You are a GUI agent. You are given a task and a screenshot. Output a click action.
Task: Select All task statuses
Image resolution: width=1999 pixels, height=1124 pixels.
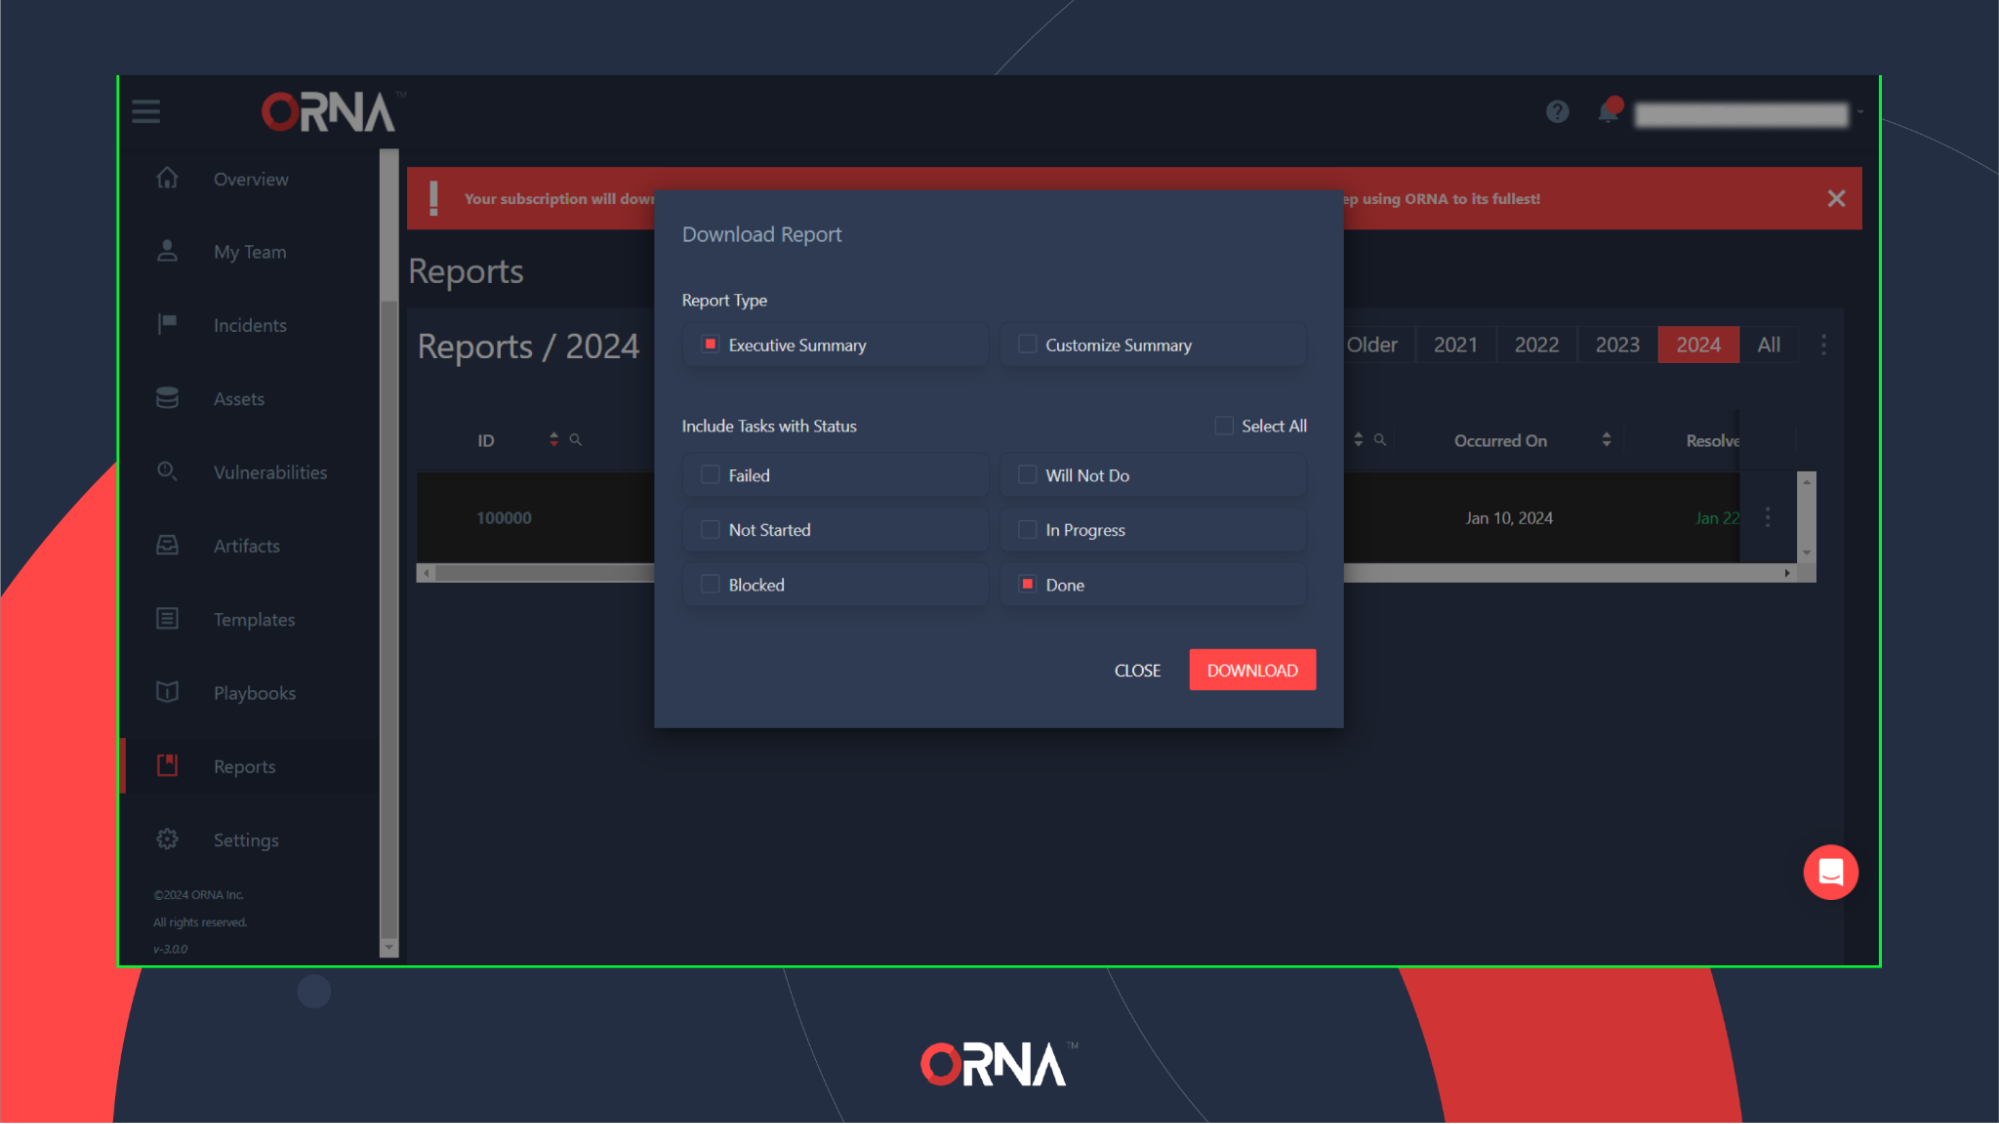[1223, 425]
